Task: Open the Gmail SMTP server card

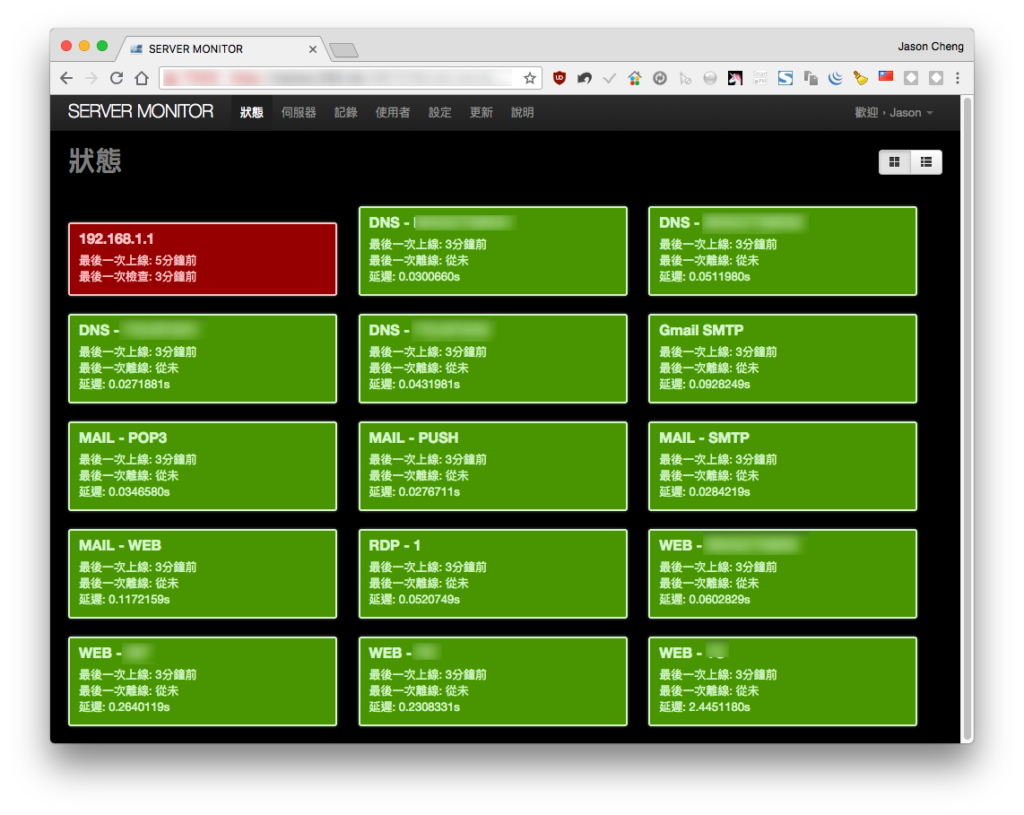Action: 782,359
